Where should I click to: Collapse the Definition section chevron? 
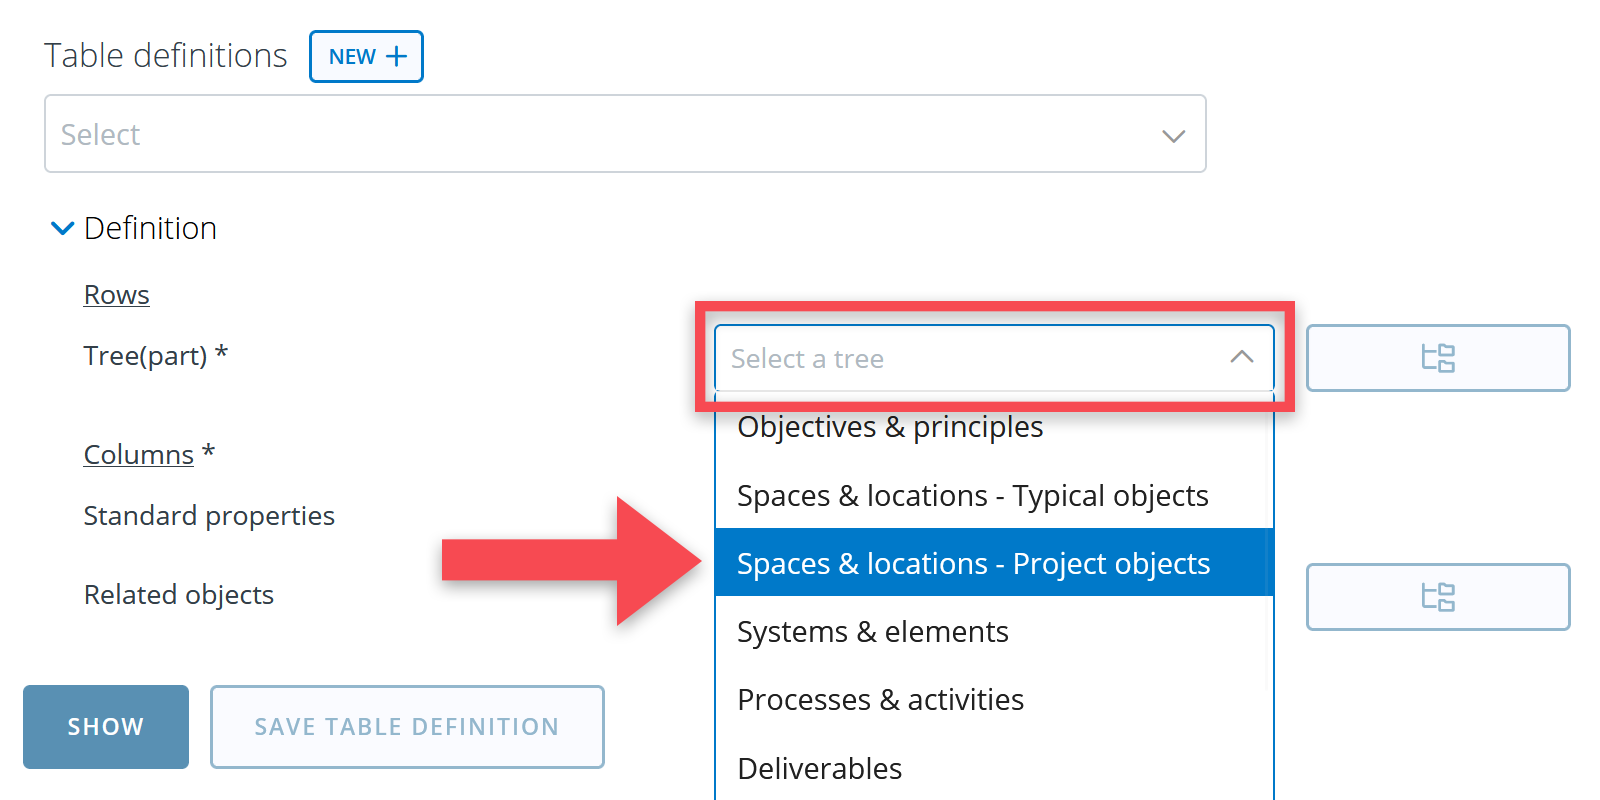click(x=62, y=229)
